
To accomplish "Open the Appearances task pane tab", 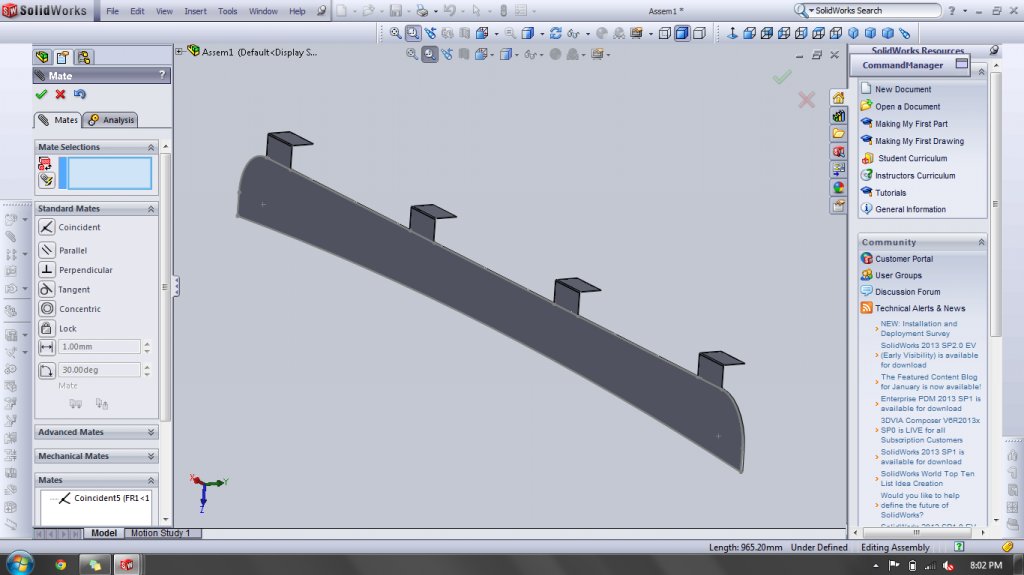I will (x=839, y=188).
